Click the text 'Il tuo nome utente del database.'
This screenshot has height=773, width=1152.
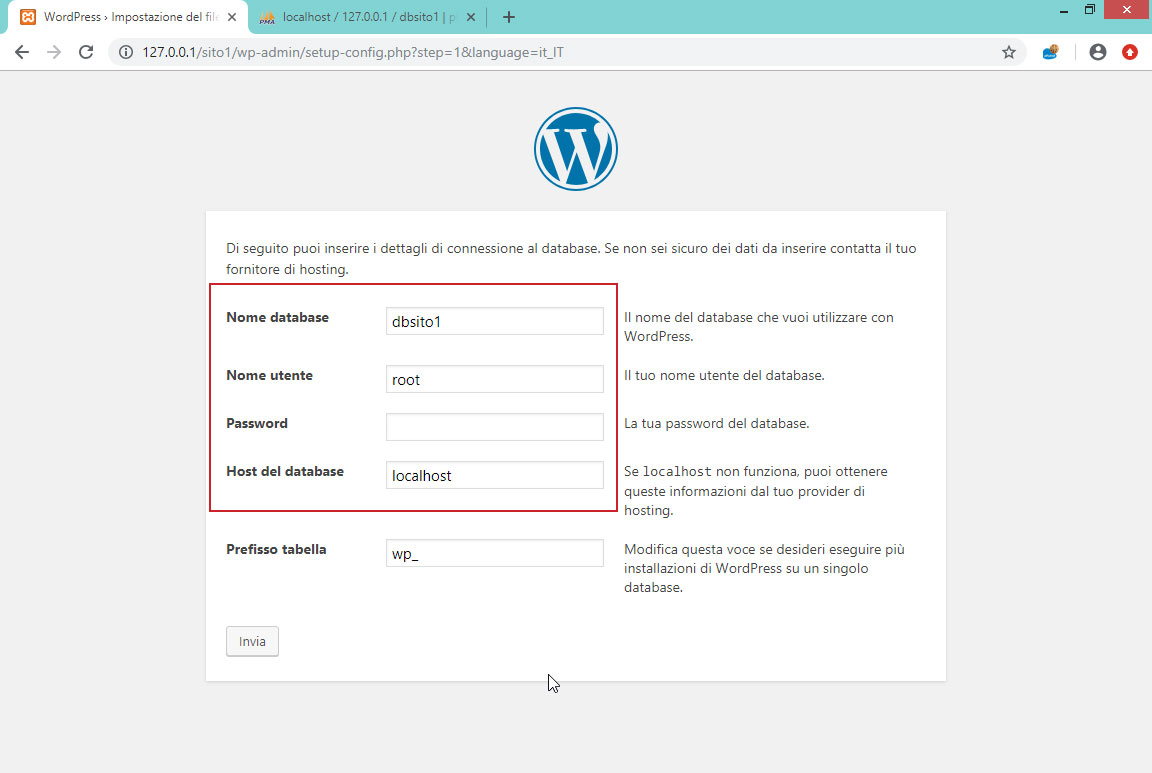click(724, 375)
